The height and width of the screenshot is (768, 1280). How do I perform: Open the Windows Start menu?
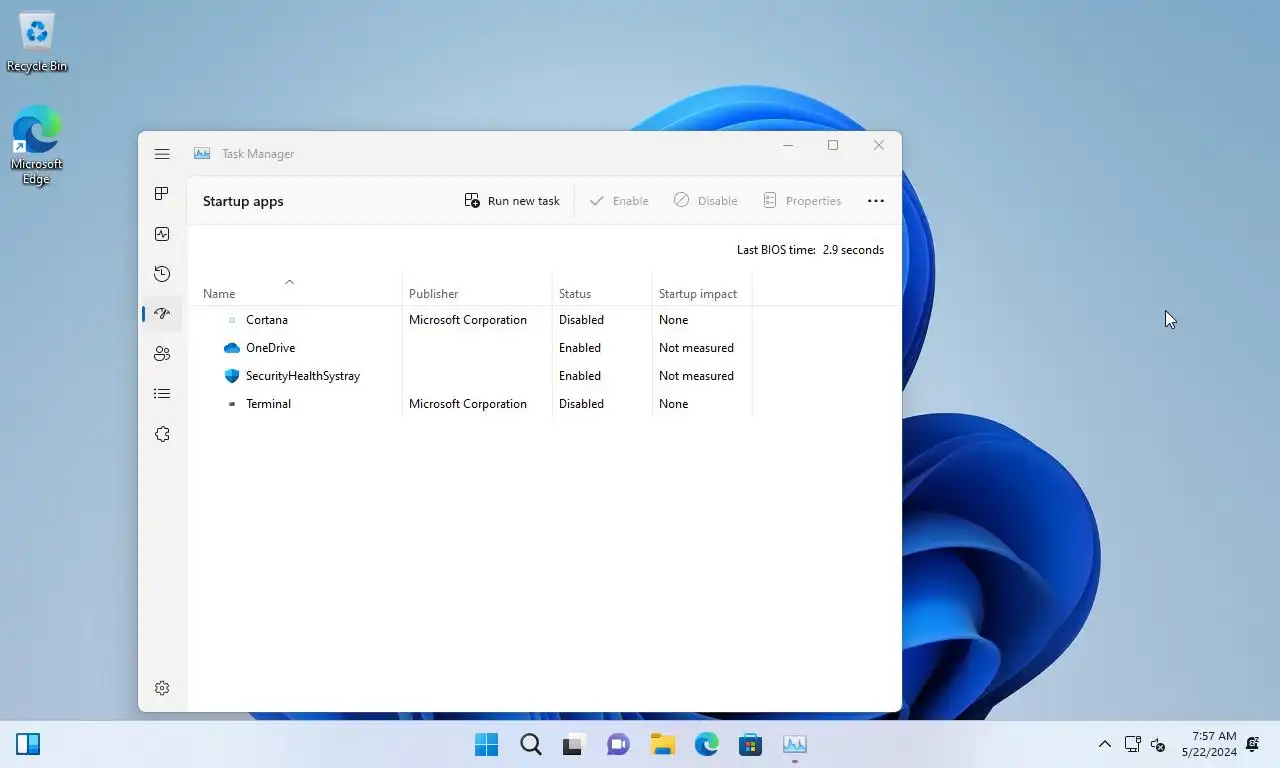pos(487,744)
